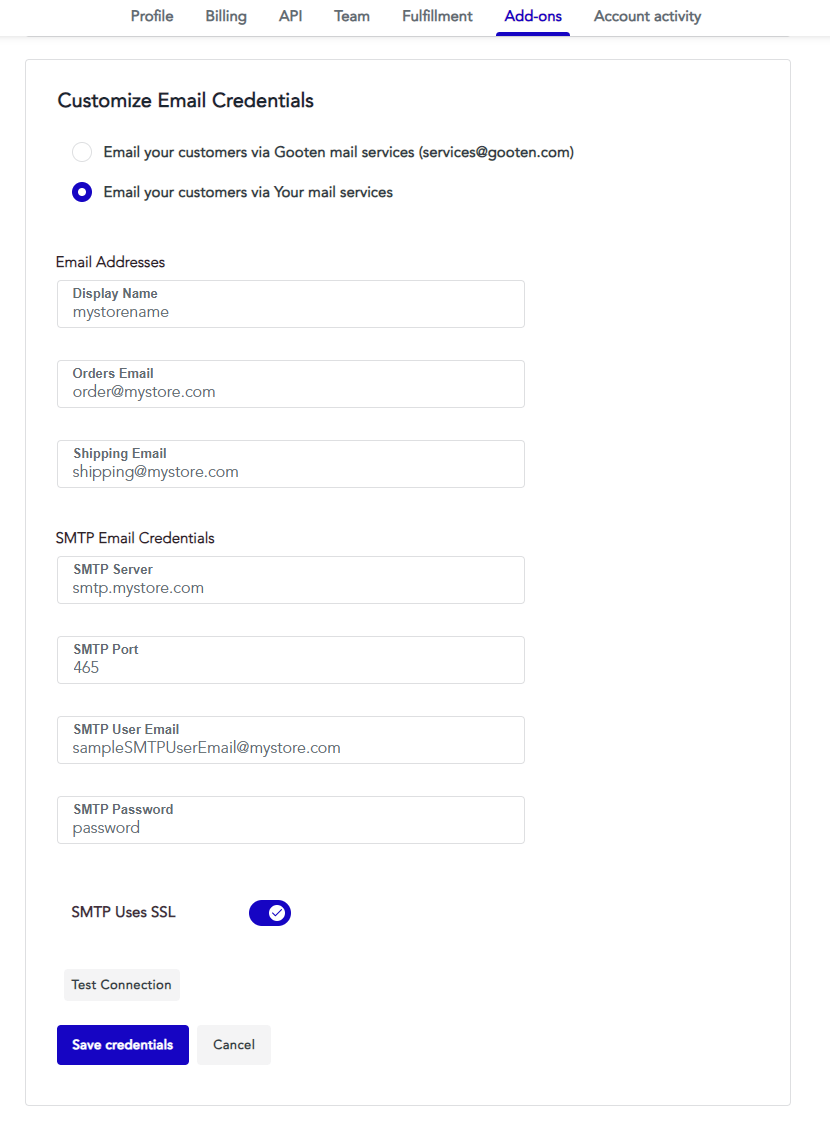Click into the Display Name field
Screen dimensions: 830x1127
point(290,304)
